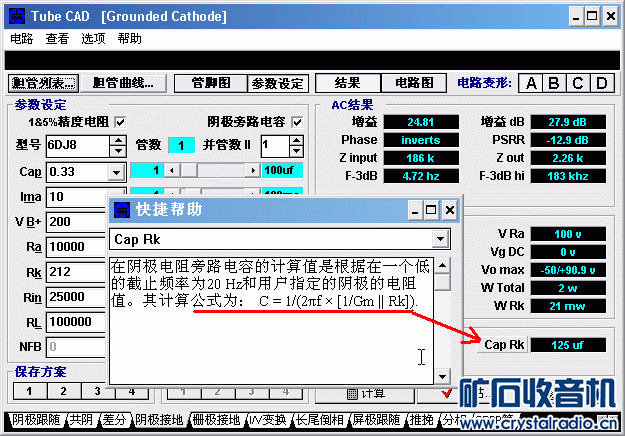Click the Tube CAD title bar icon
625x436 pixels.
click(x=17, y=16)
